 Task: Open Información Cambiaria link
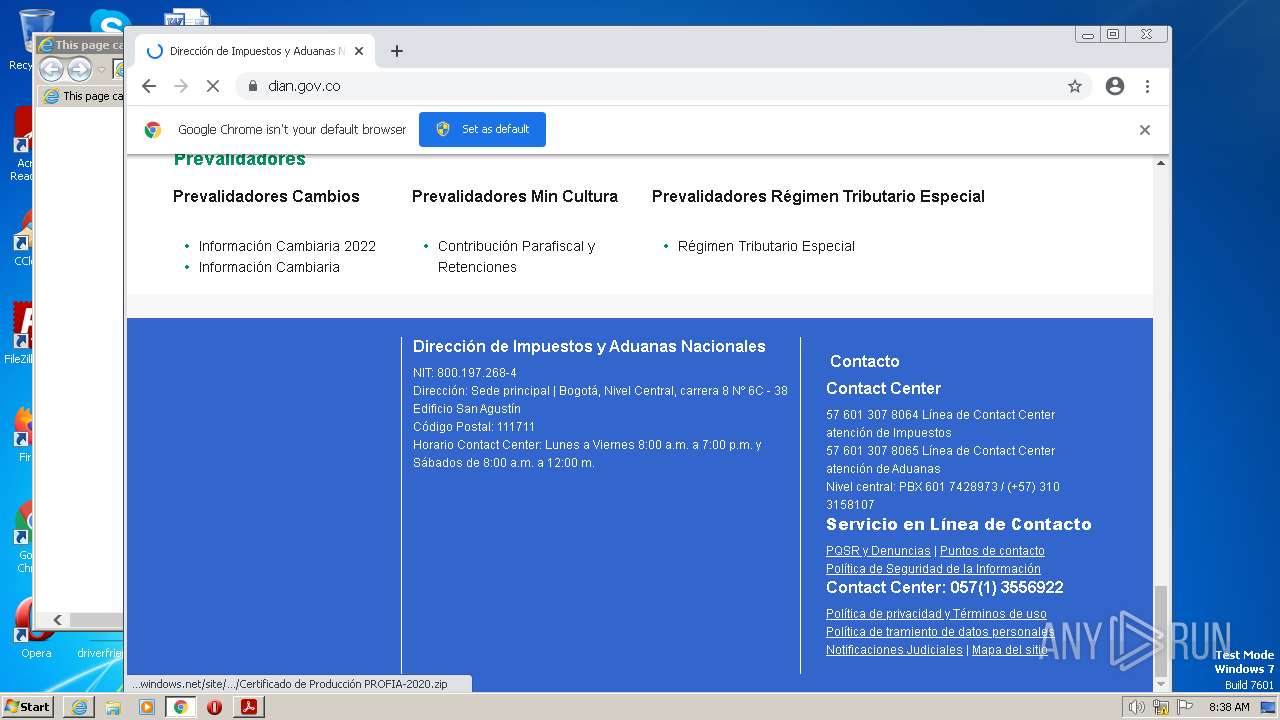pyautogui.click(x=269, y=267)
